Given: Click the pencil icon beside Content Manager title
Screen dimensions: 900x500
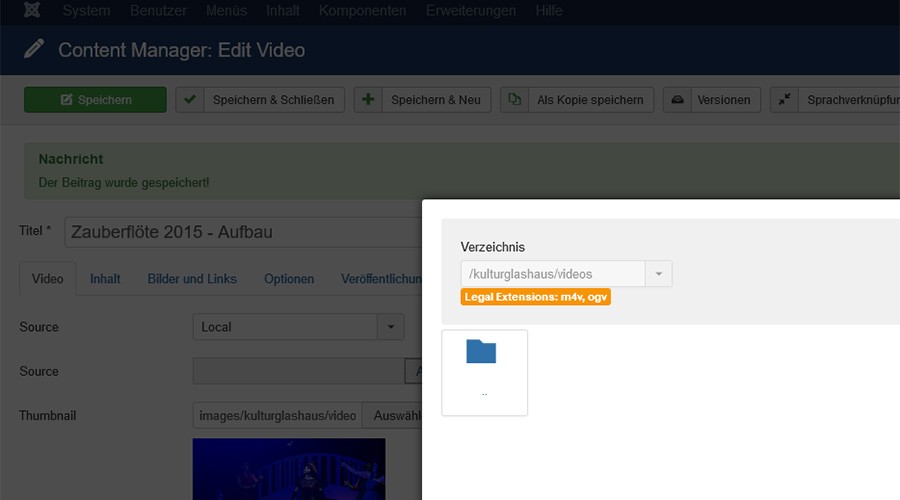Looking at the screenshot, I should pyautogui.click(x=34, y=49).
